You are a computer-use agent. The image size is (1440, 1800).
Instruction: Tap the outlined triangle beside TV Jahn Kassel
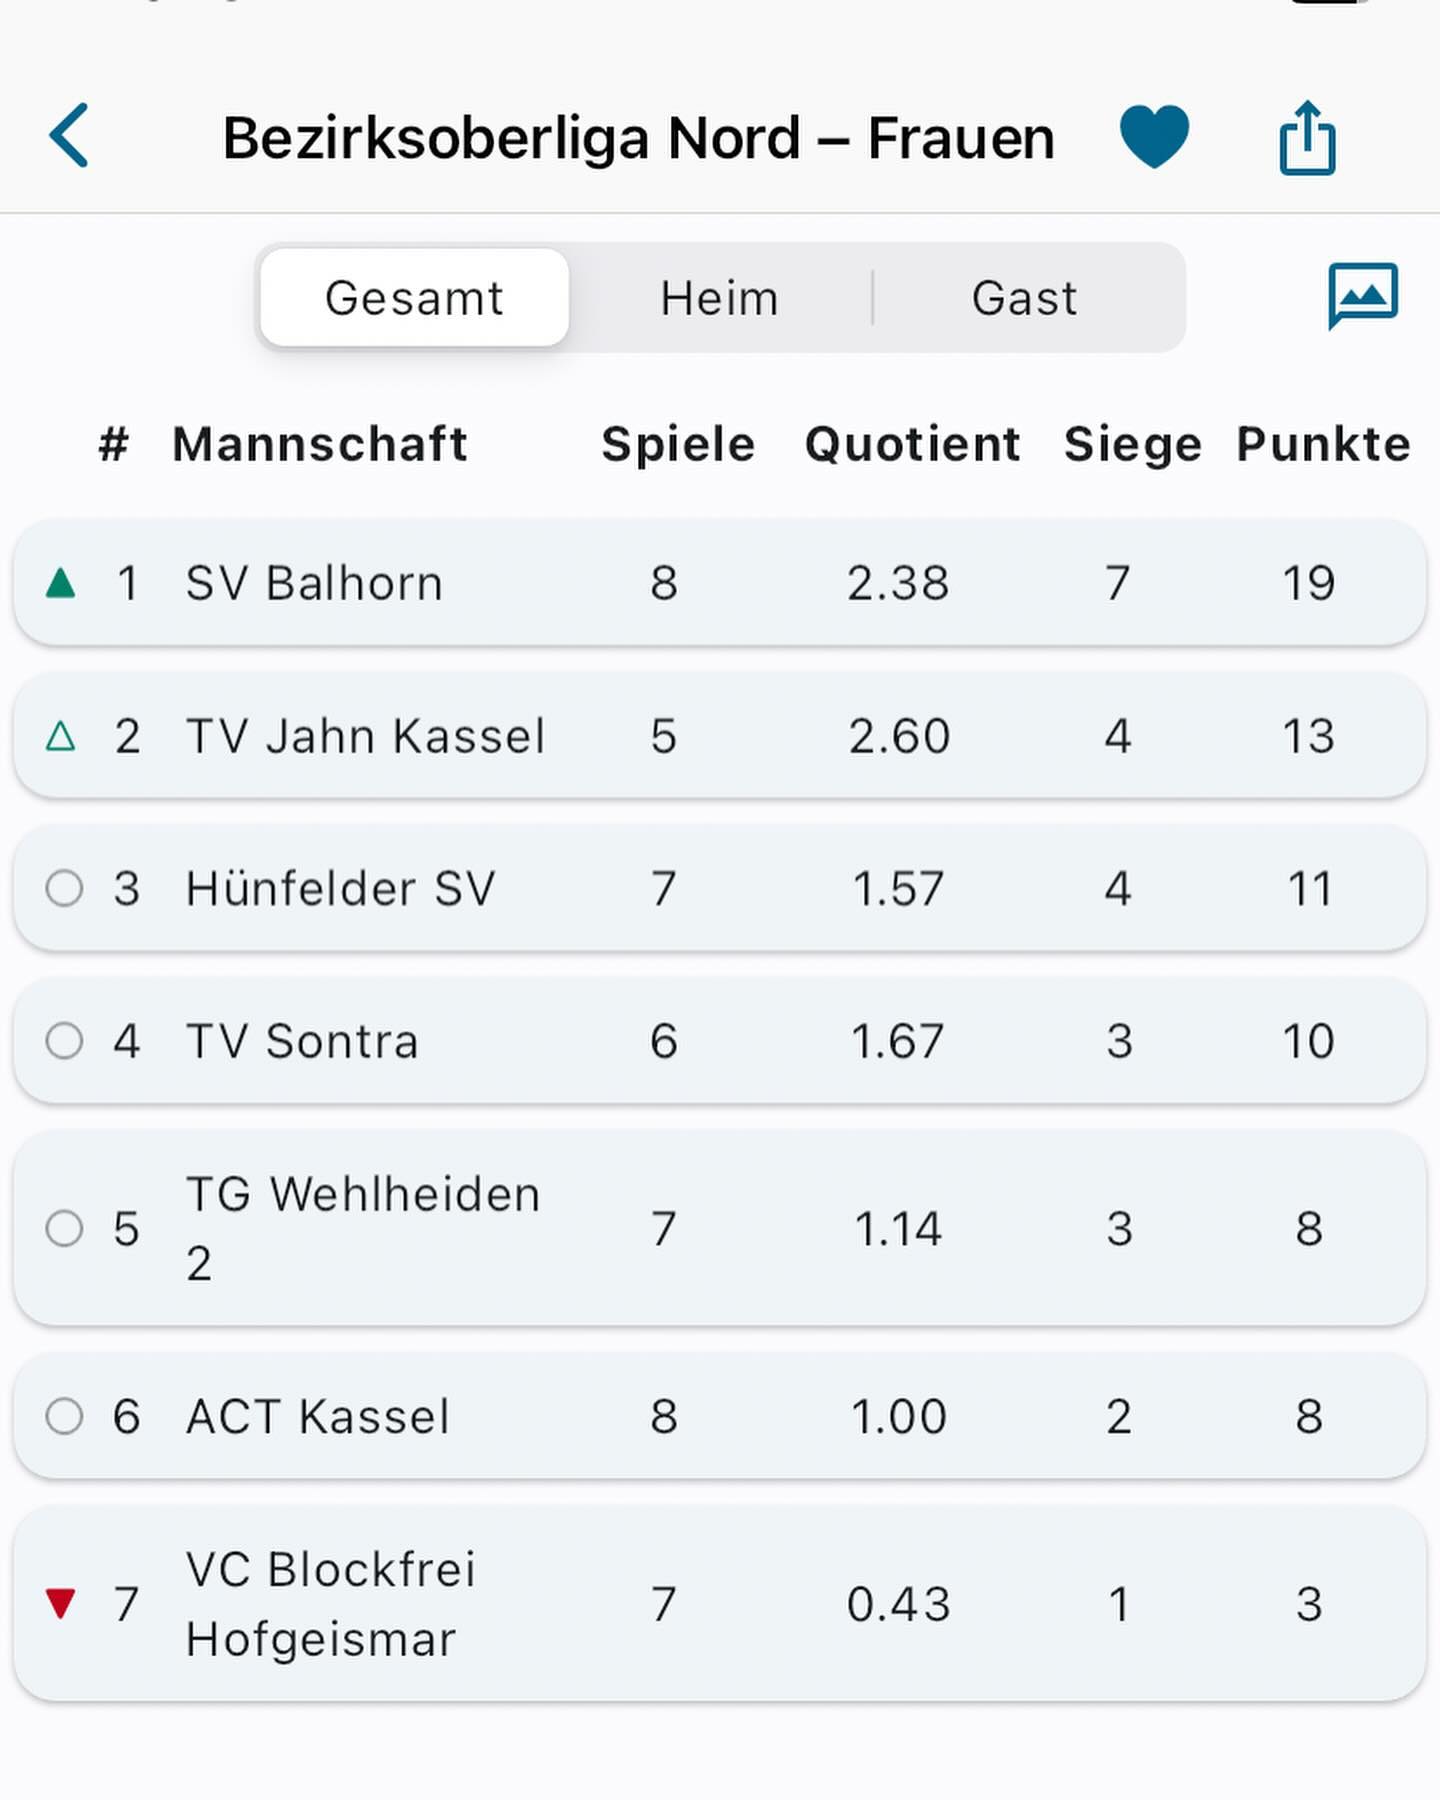pyautogui.click(x=61, y=737)
